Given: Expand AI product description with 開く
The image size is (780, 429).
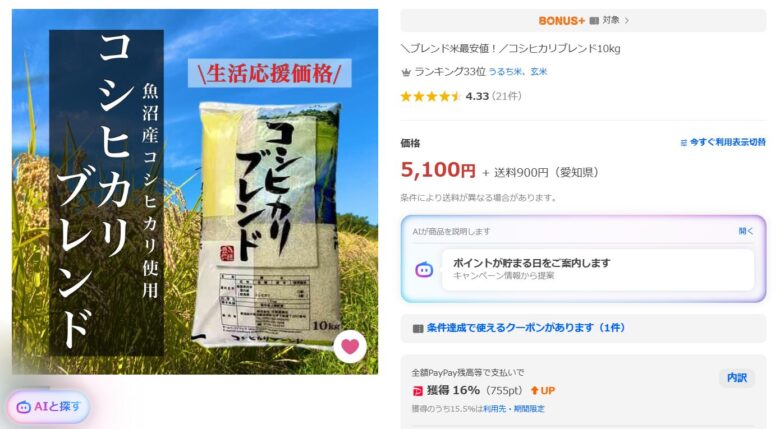Looking at the screenshot, I should click(x=746, y=231).
